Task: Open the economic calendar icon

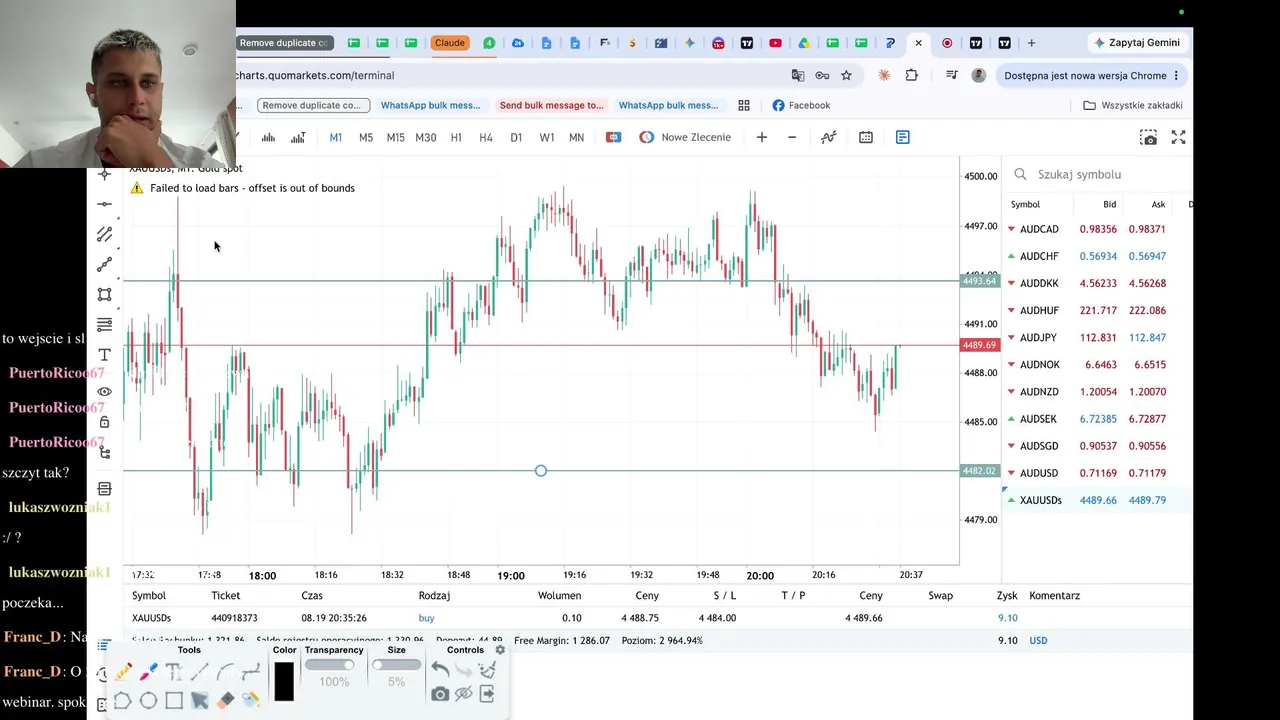Action: tap(866, 137)
